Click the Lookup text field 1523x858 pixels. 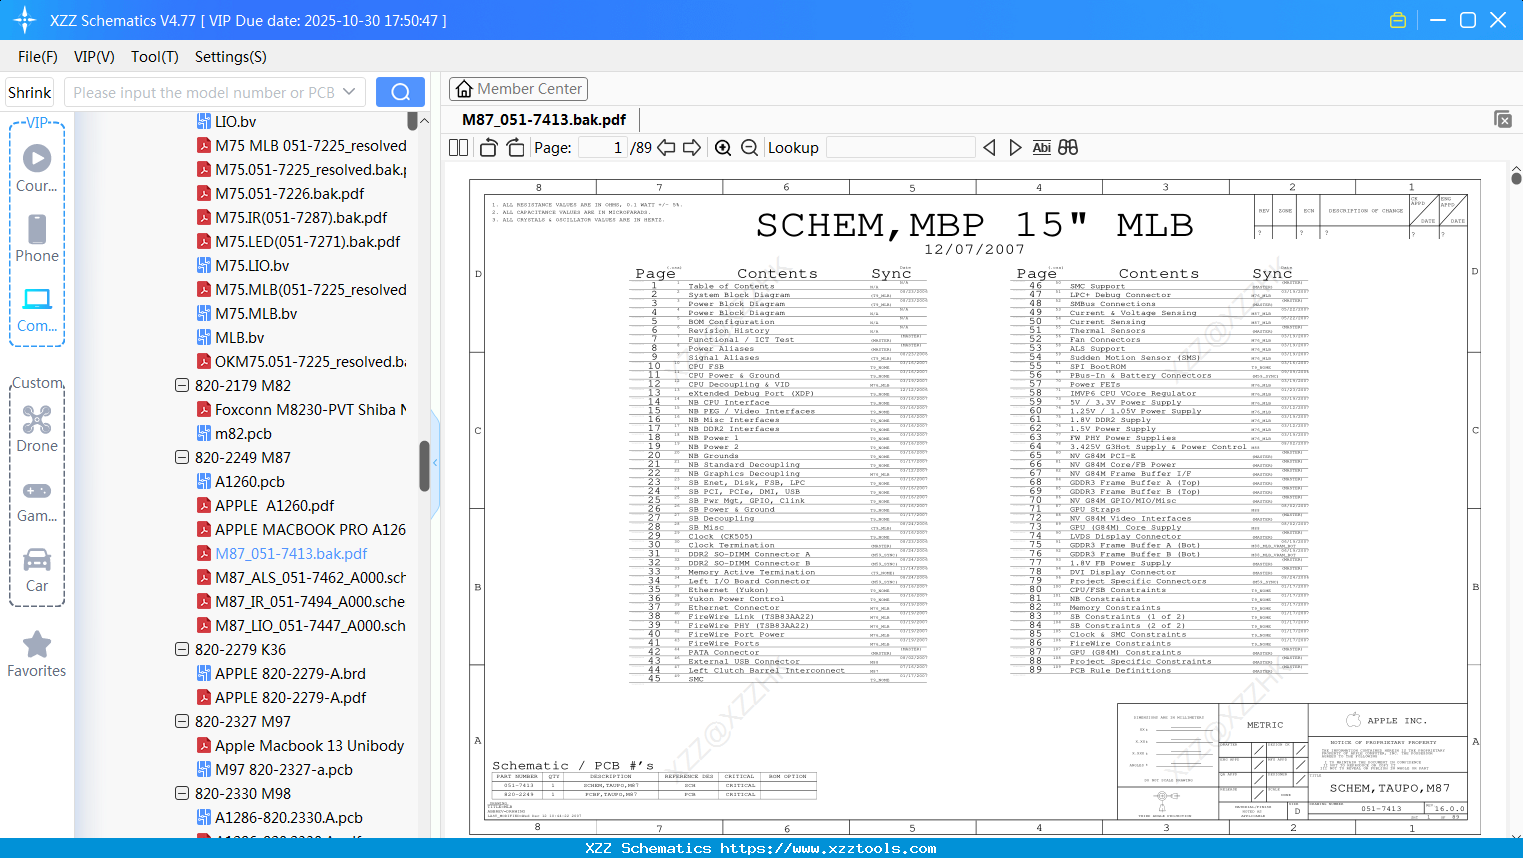pyautogui.click(x=900, y=147)
